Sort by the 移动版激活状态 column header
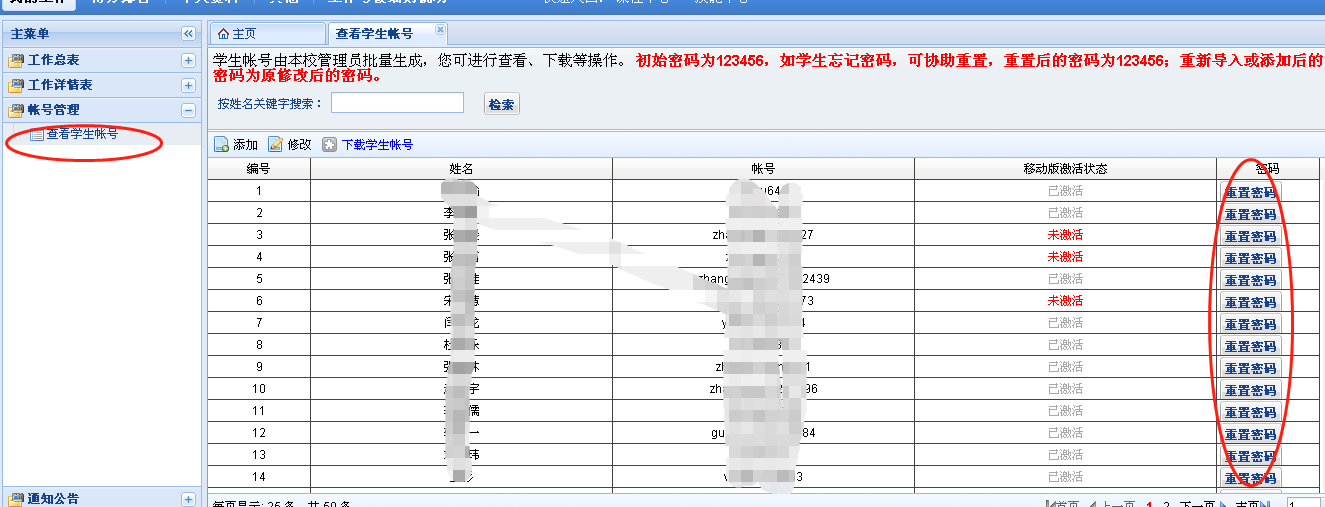This screenshot has height=507, width=1325. 1065,169
